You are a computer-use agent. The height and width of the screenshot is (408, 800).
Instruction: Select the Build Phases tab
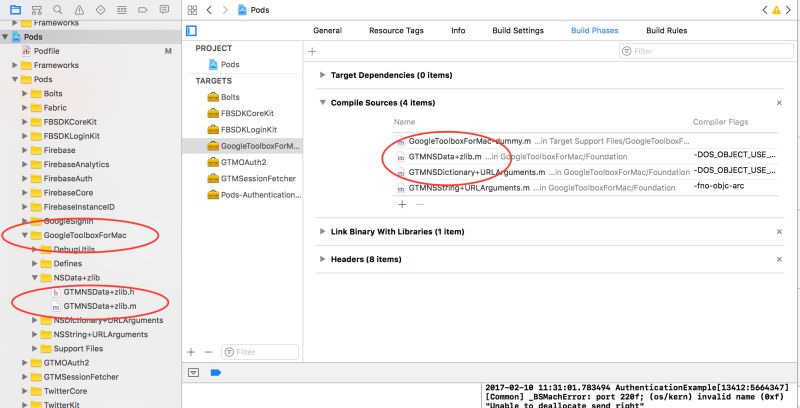coord(594,31)
